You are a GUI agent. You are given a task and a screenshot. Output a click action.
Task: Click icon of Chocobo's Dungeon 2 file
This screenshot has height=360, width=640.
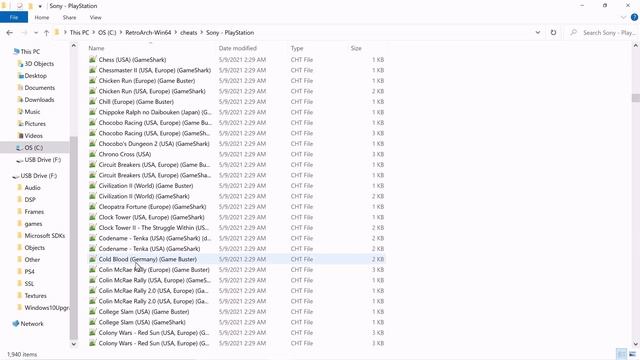click(x=93, y=144)
